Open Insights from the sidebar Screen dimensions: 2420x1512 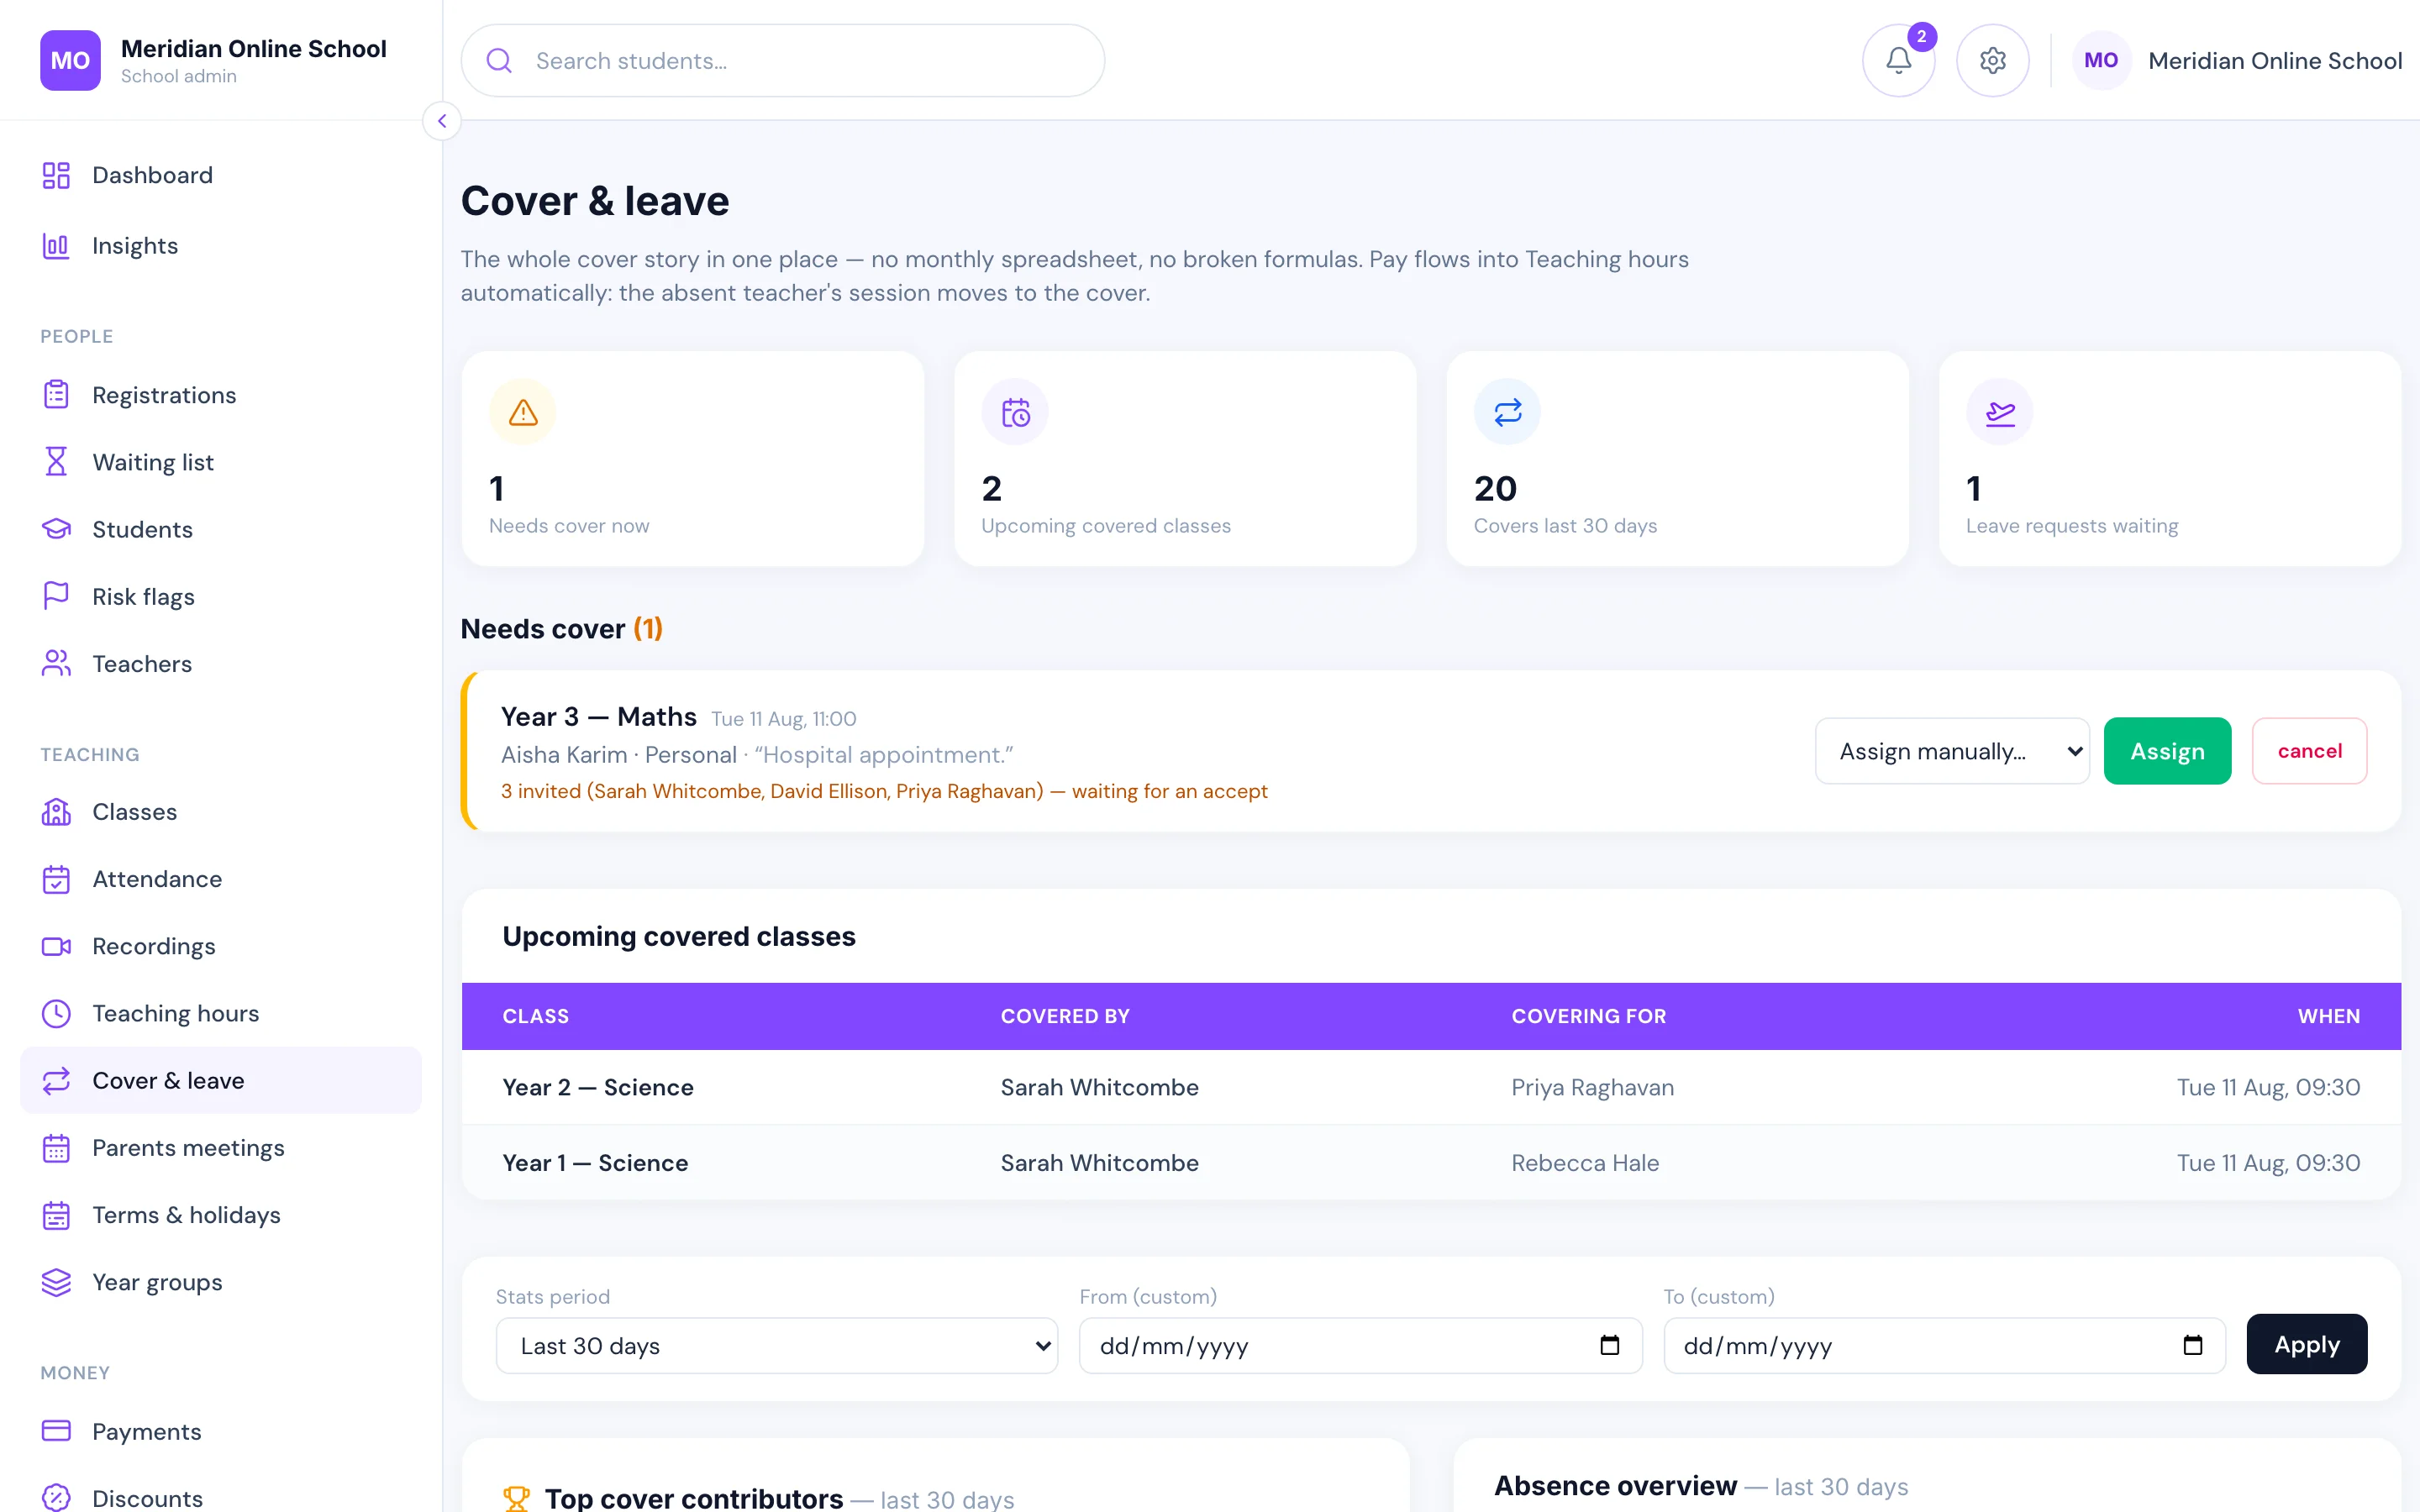pyautogui.click(x=221, y=246)
